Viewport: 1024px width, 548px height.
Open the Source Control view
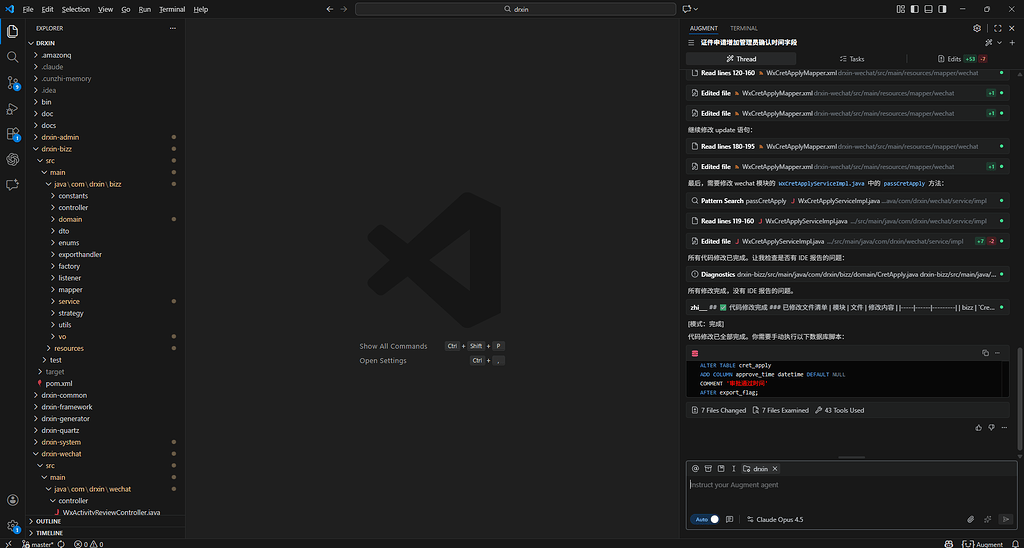12,83
